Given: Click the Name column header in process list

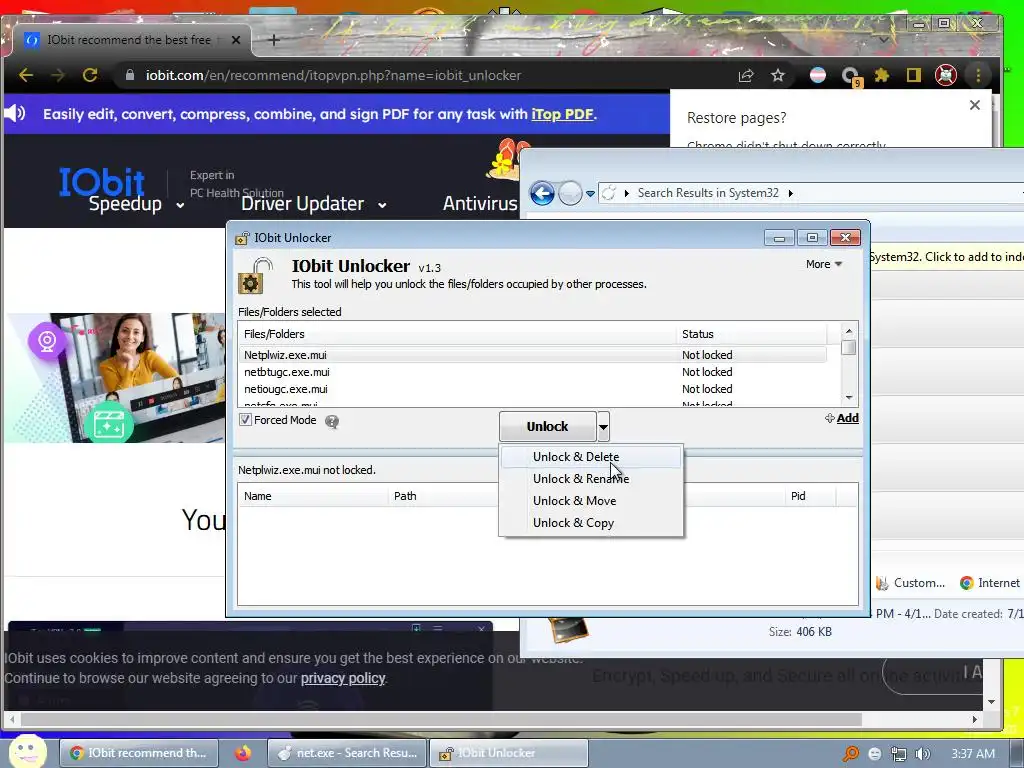Looking at the screenshot, I should pos(313,496).
